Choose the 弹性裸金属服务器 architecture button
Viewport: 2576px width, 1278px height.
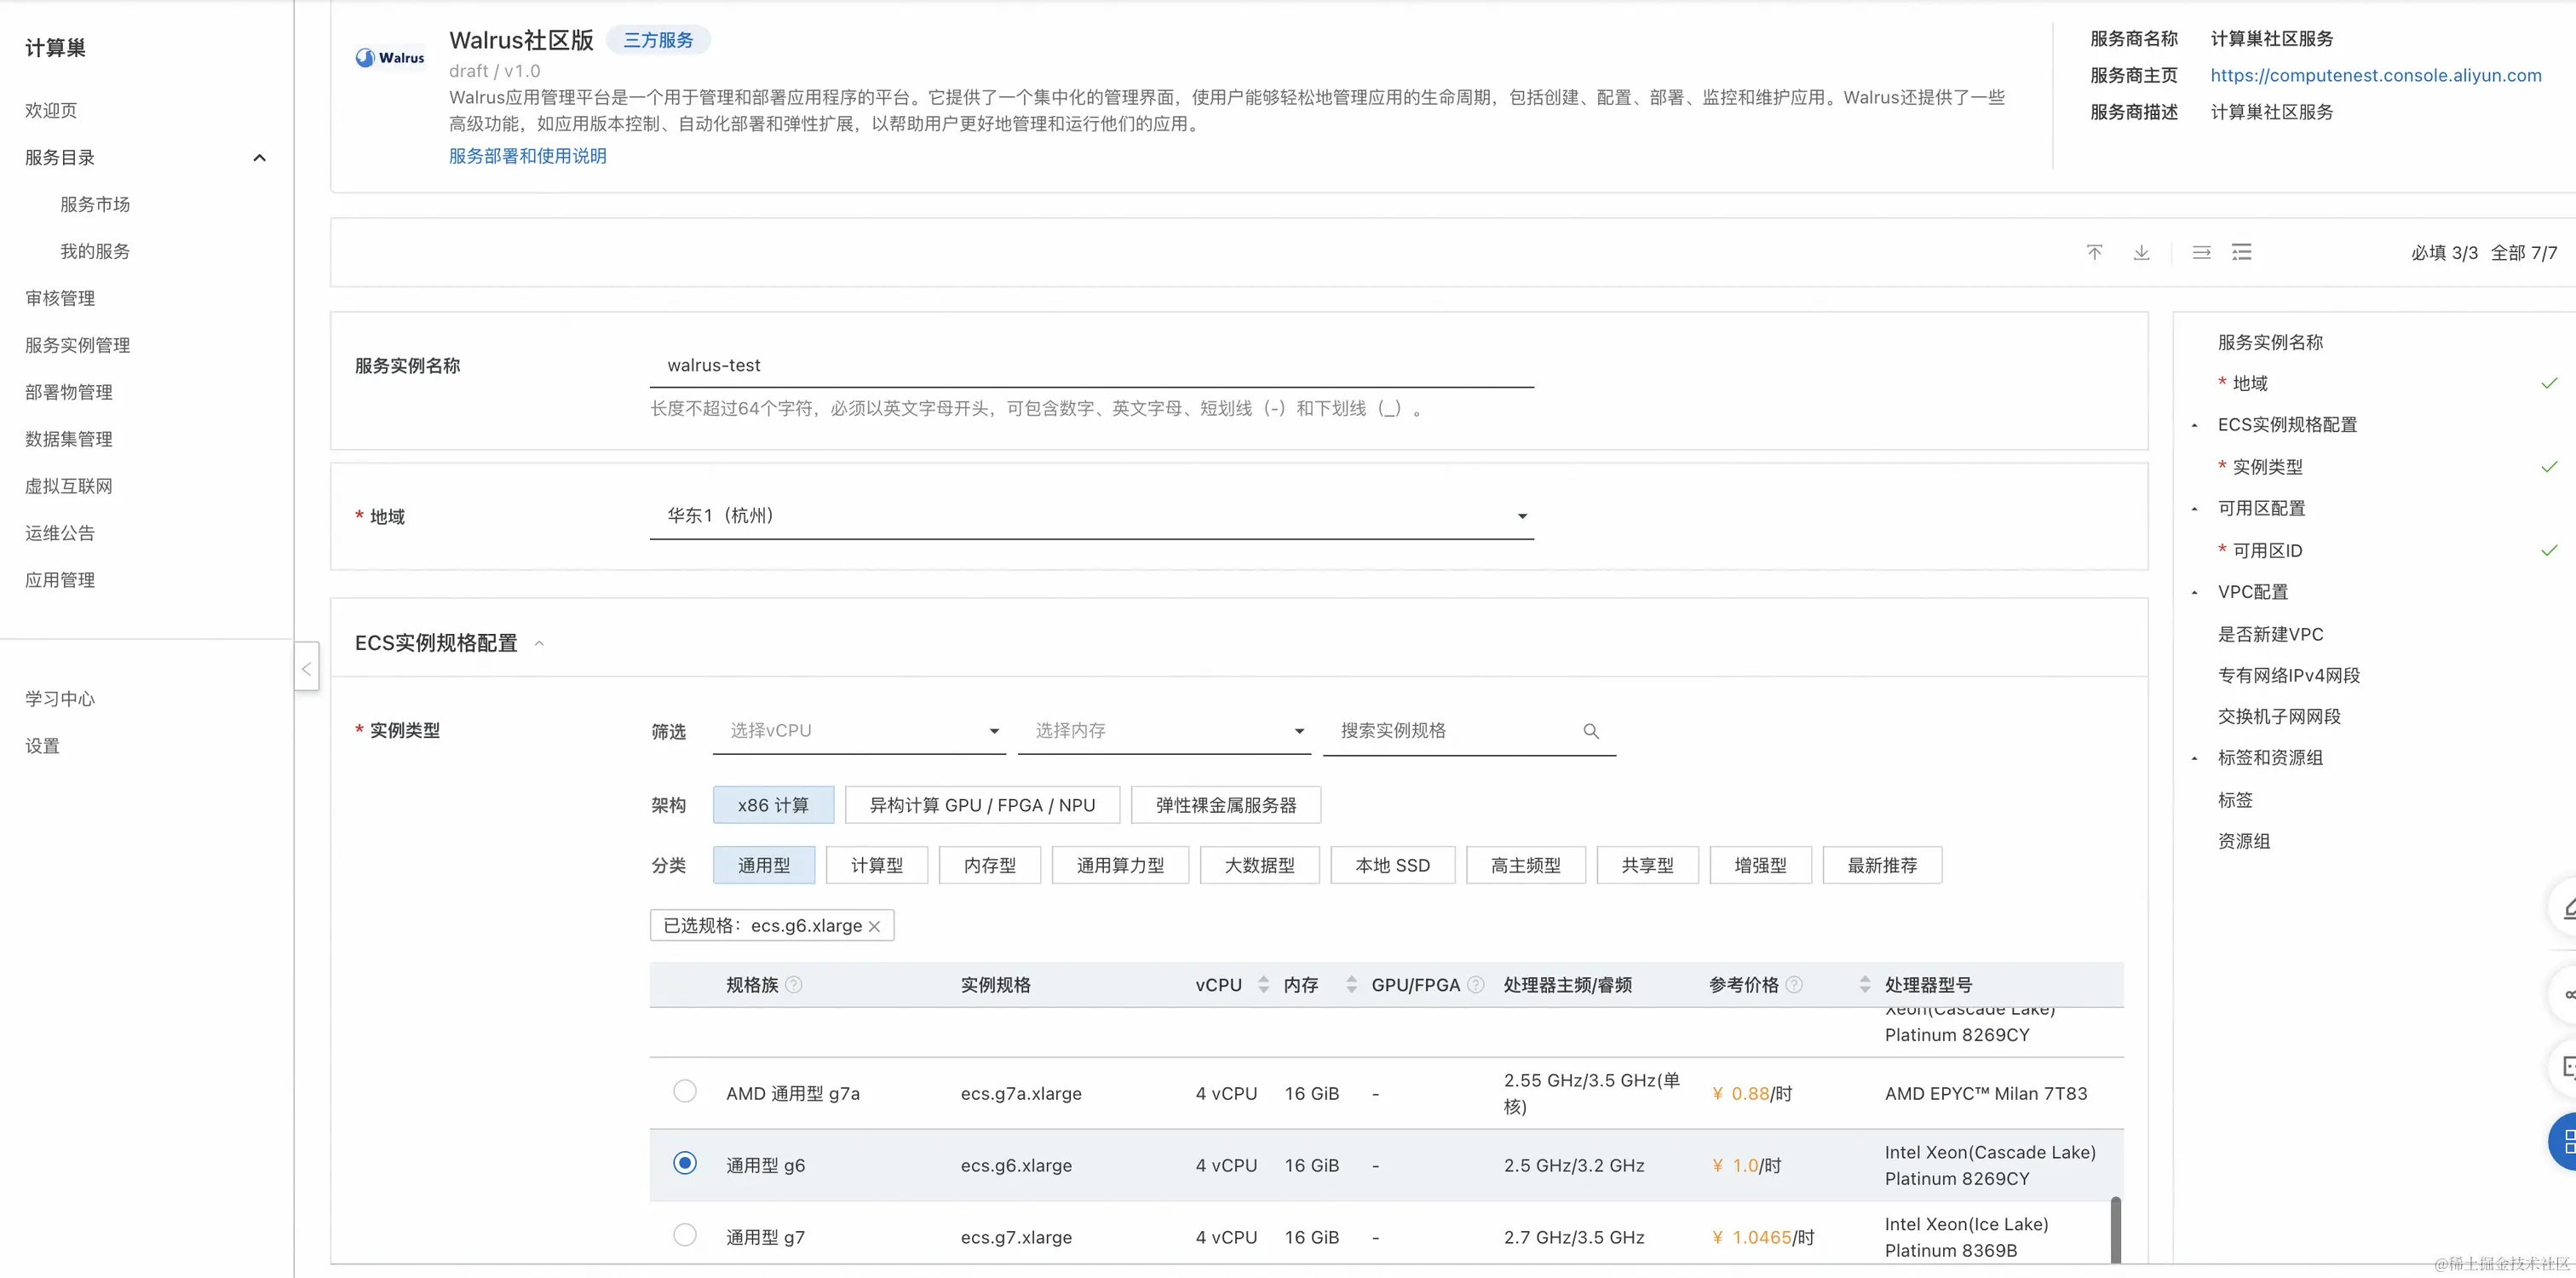1225,805
